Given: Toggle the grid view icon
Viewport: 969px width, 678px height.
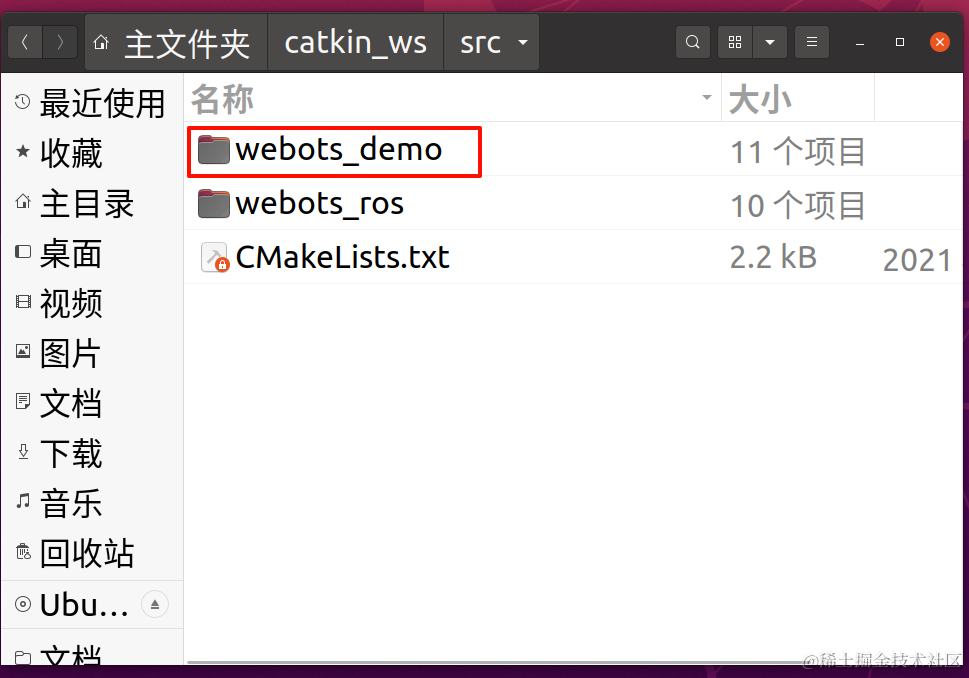Looking at the screenshot, I should (735, 42).
